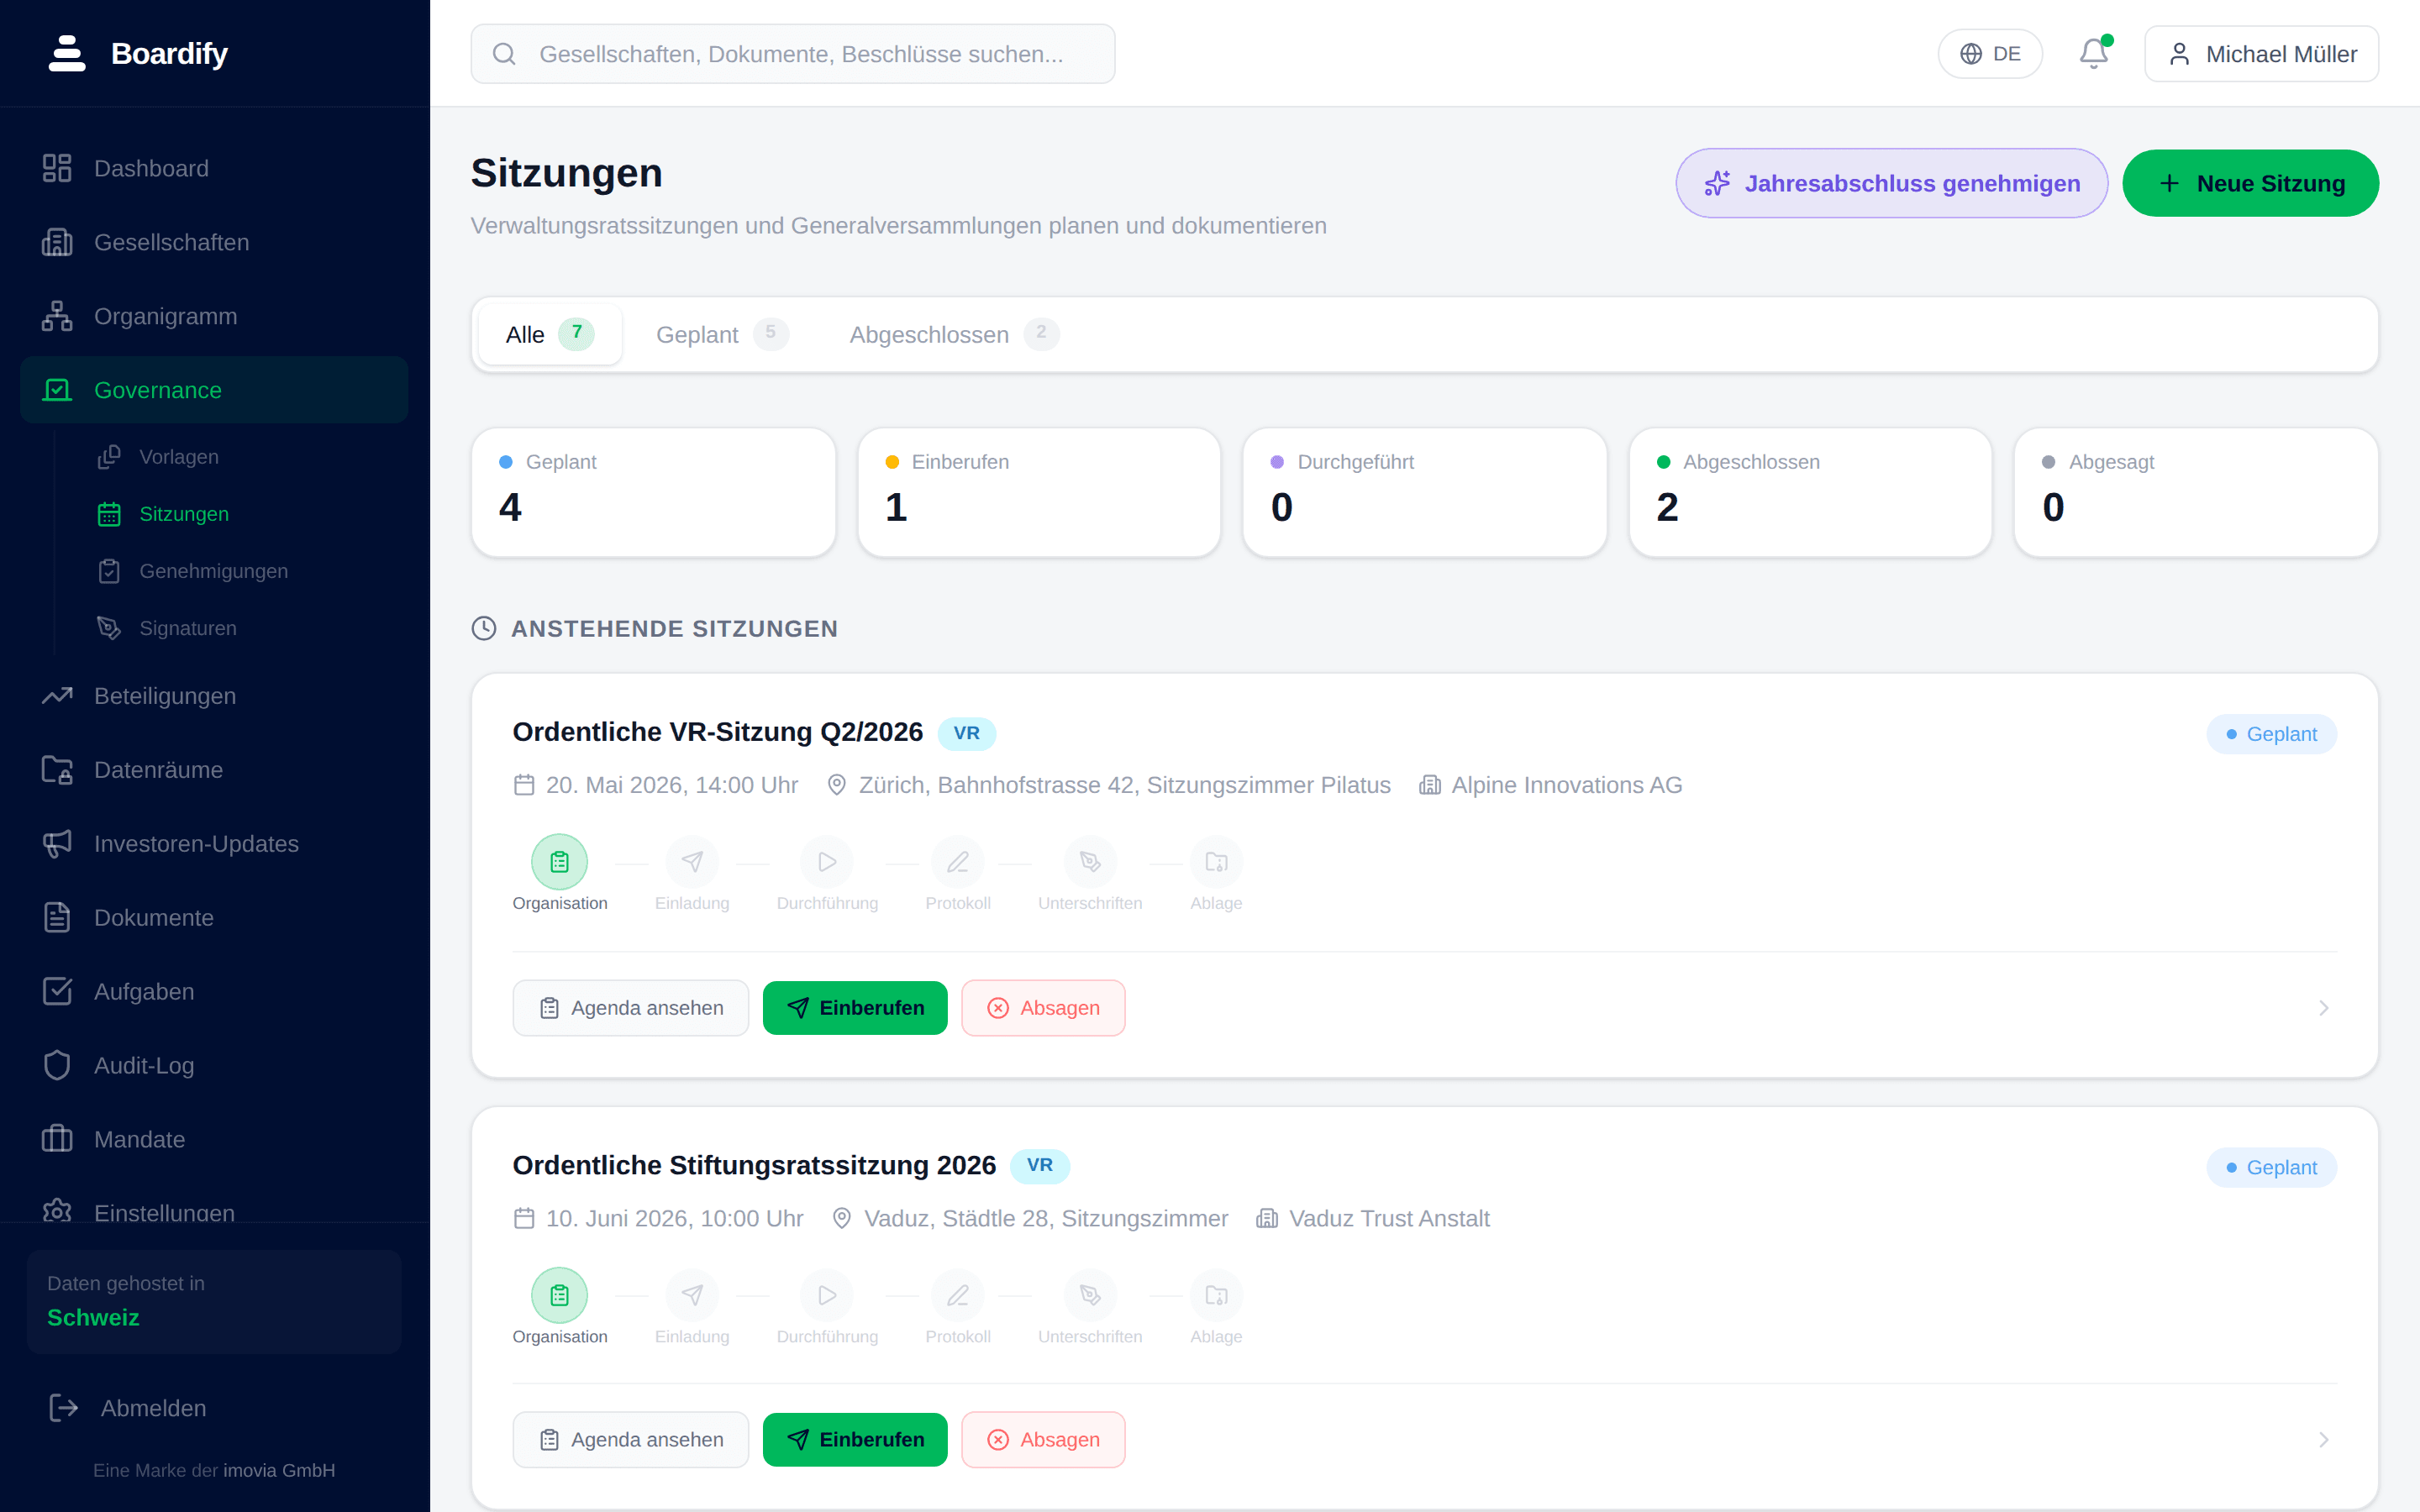Open Ordentliche VR-Sitzung Q2/2026 title
2420x1512 pixels.
click(718, 732)
